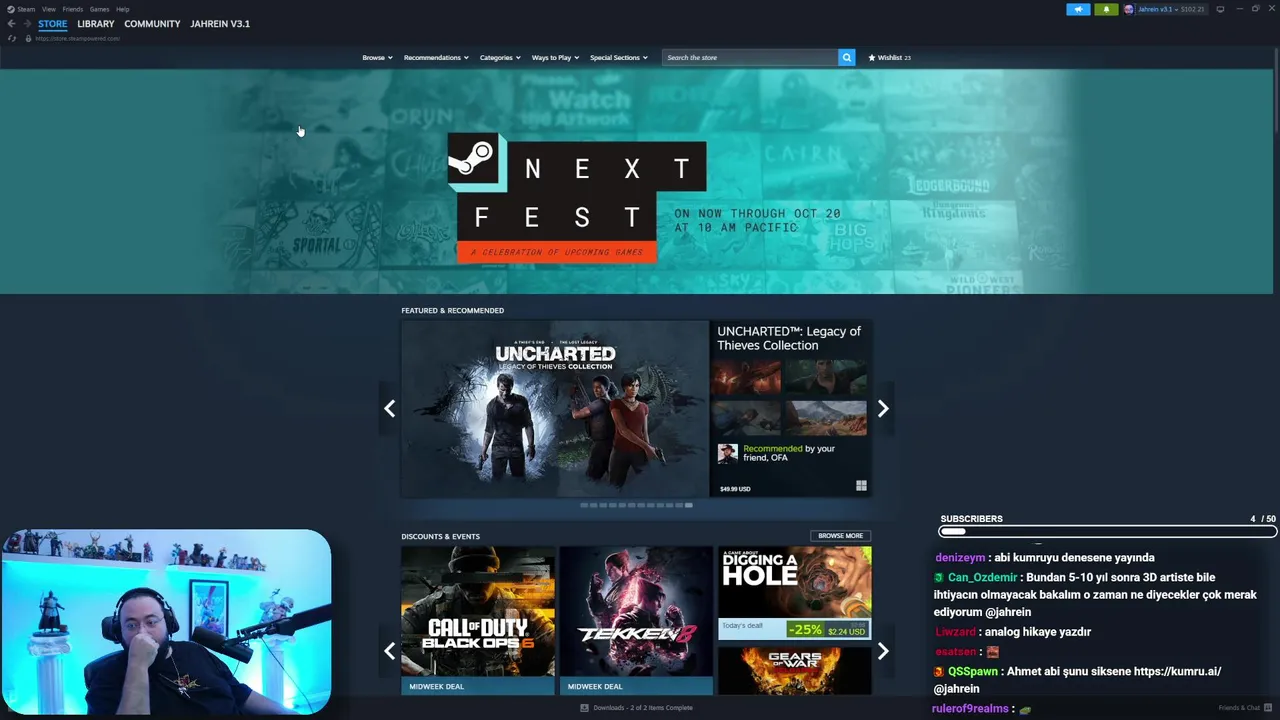Show next discounts with right arrow

[x=883, y=651]
